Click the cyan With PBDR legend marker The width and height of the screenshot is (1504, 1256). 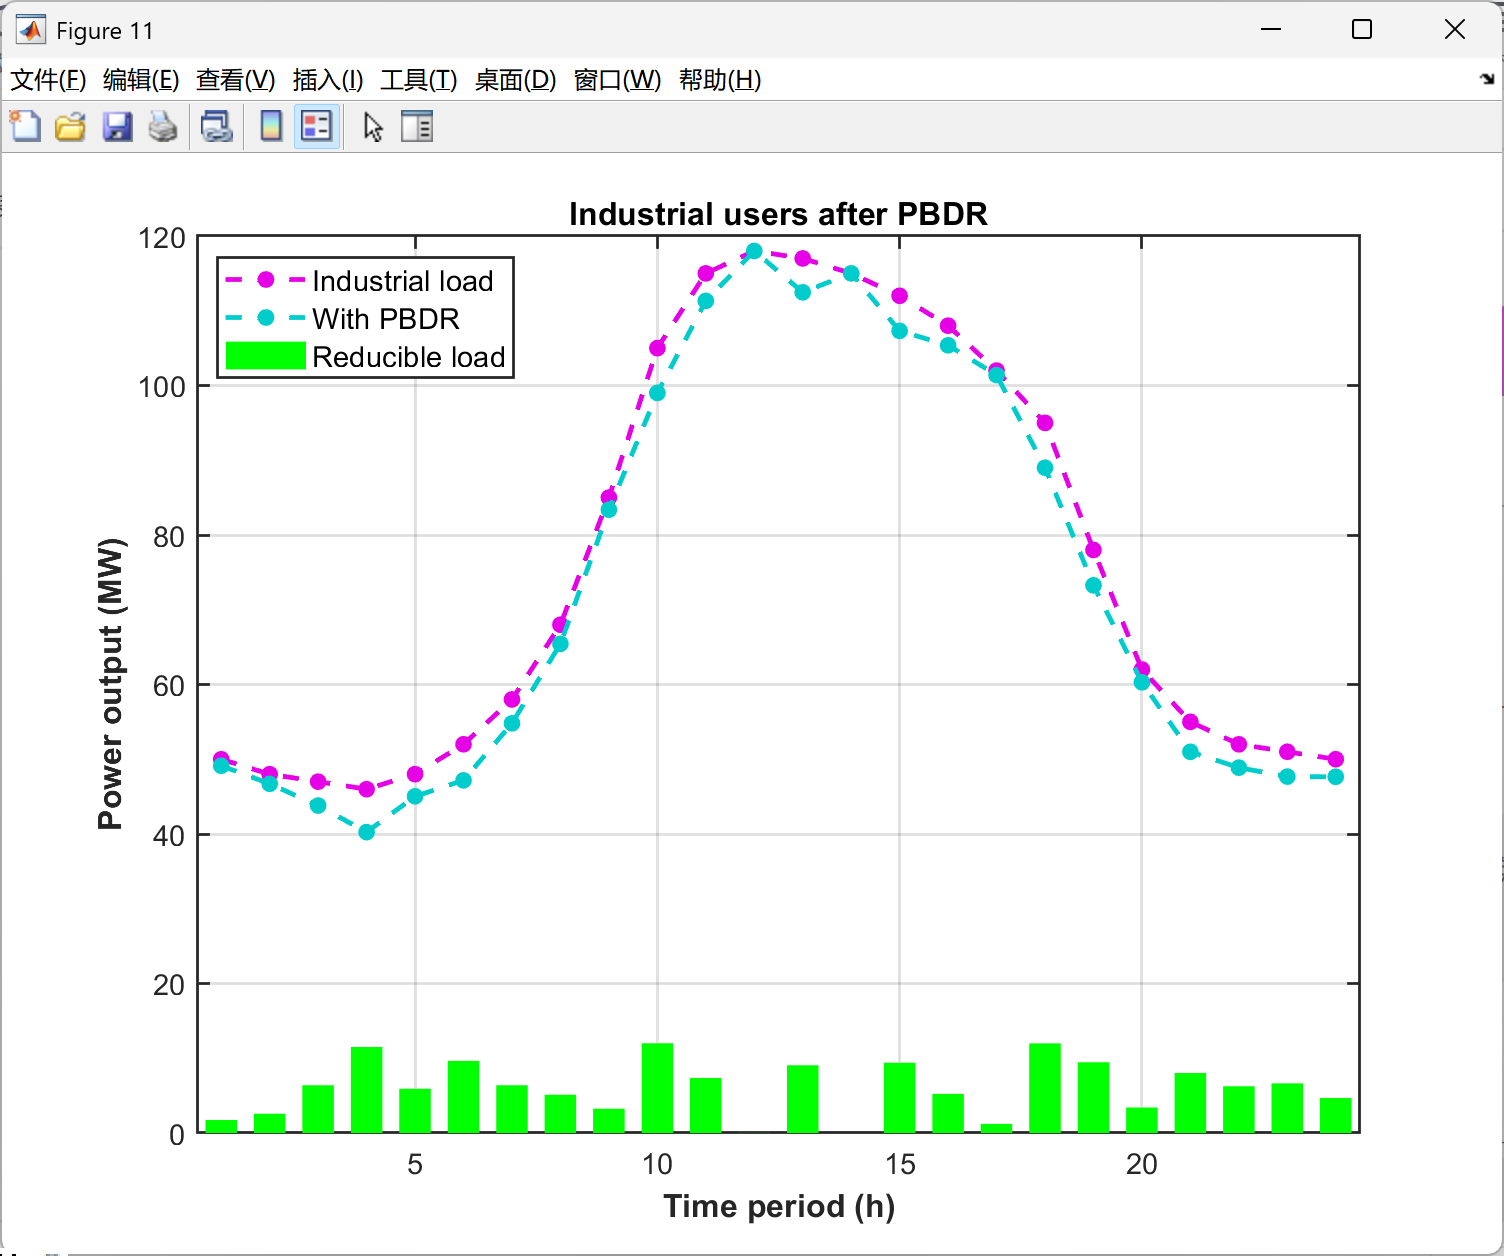pyautogui.click(x=266, y=318)
